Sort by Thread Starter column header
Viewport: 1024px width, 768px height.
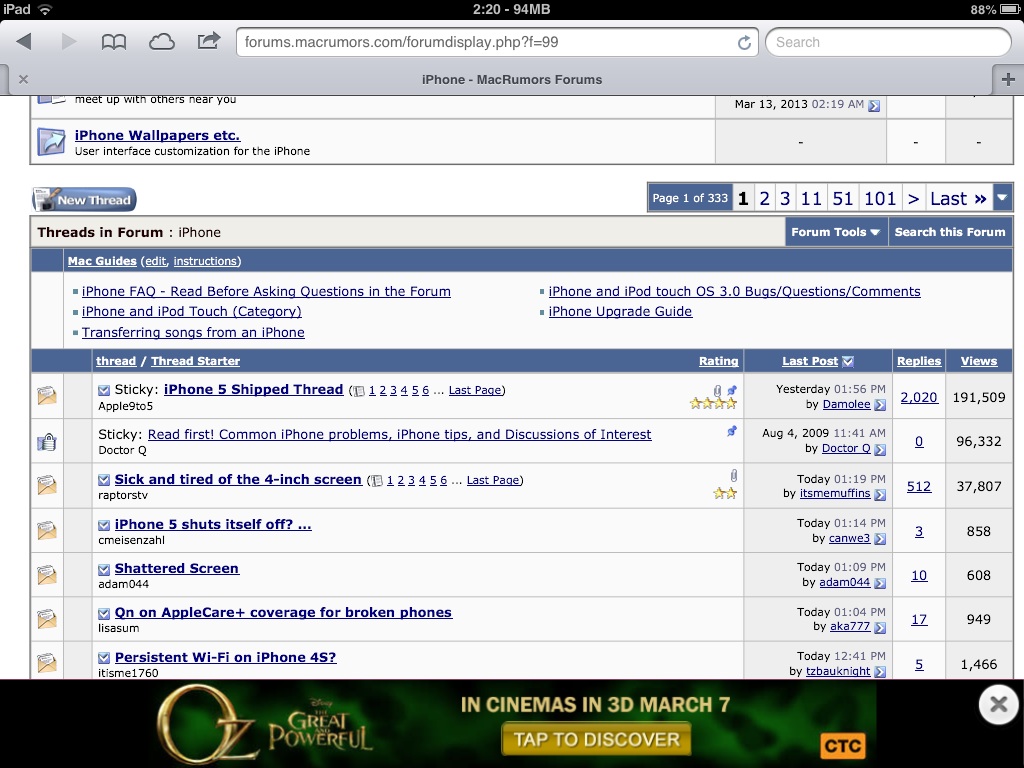(x=195, y=361)
